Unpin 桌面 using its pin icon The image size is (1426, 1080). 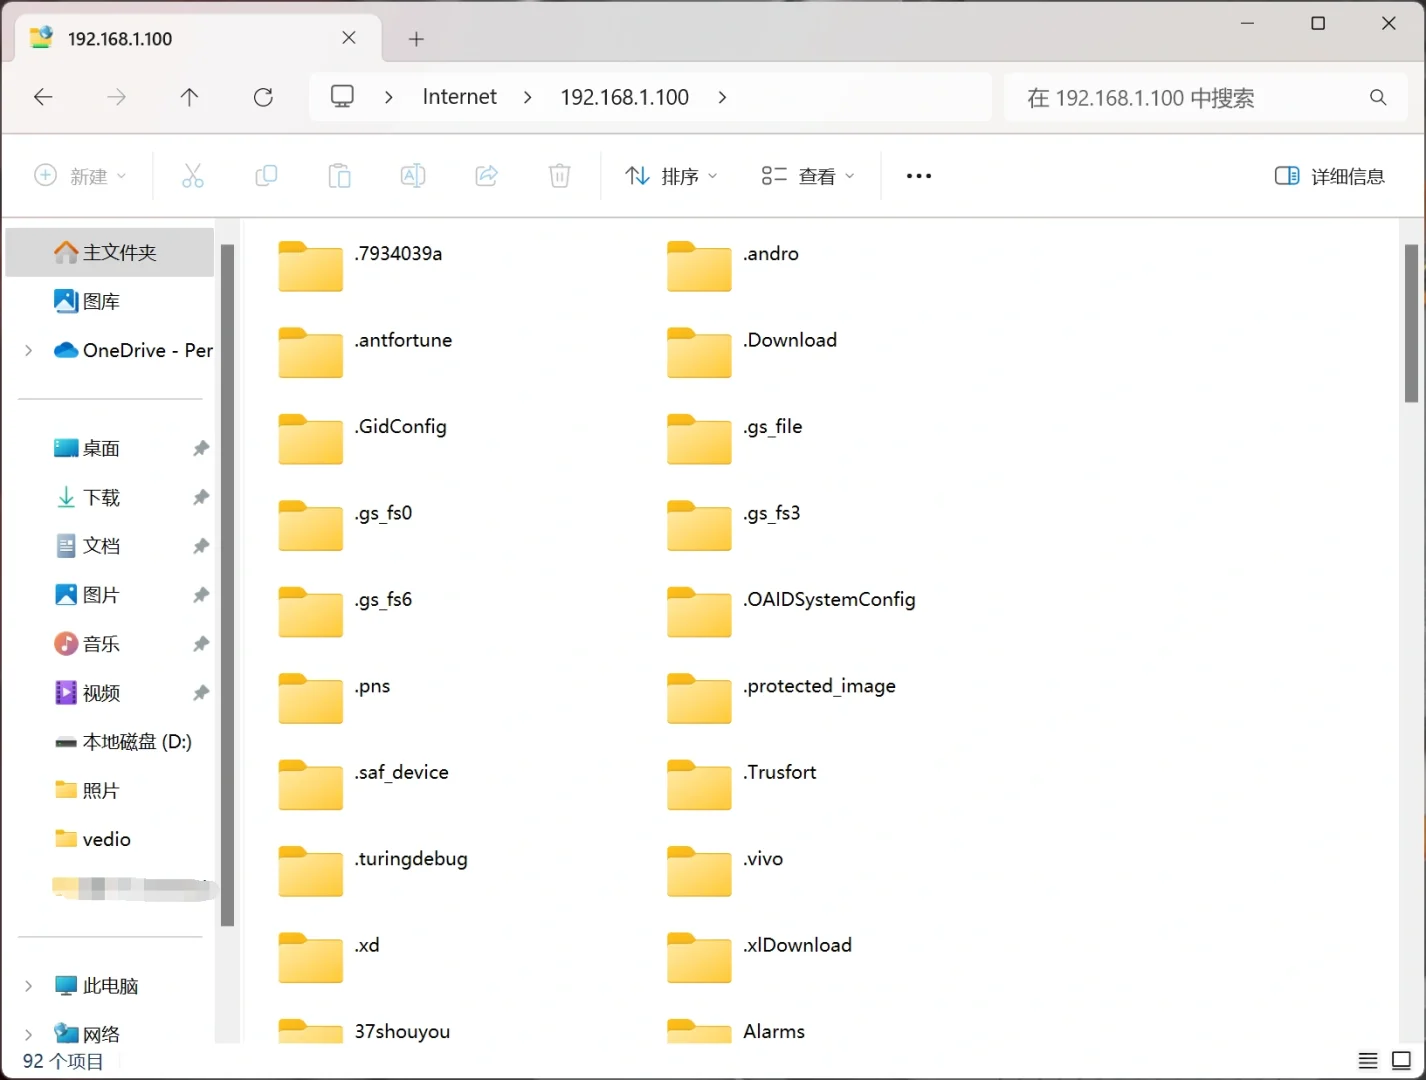(x=201, y=448)
